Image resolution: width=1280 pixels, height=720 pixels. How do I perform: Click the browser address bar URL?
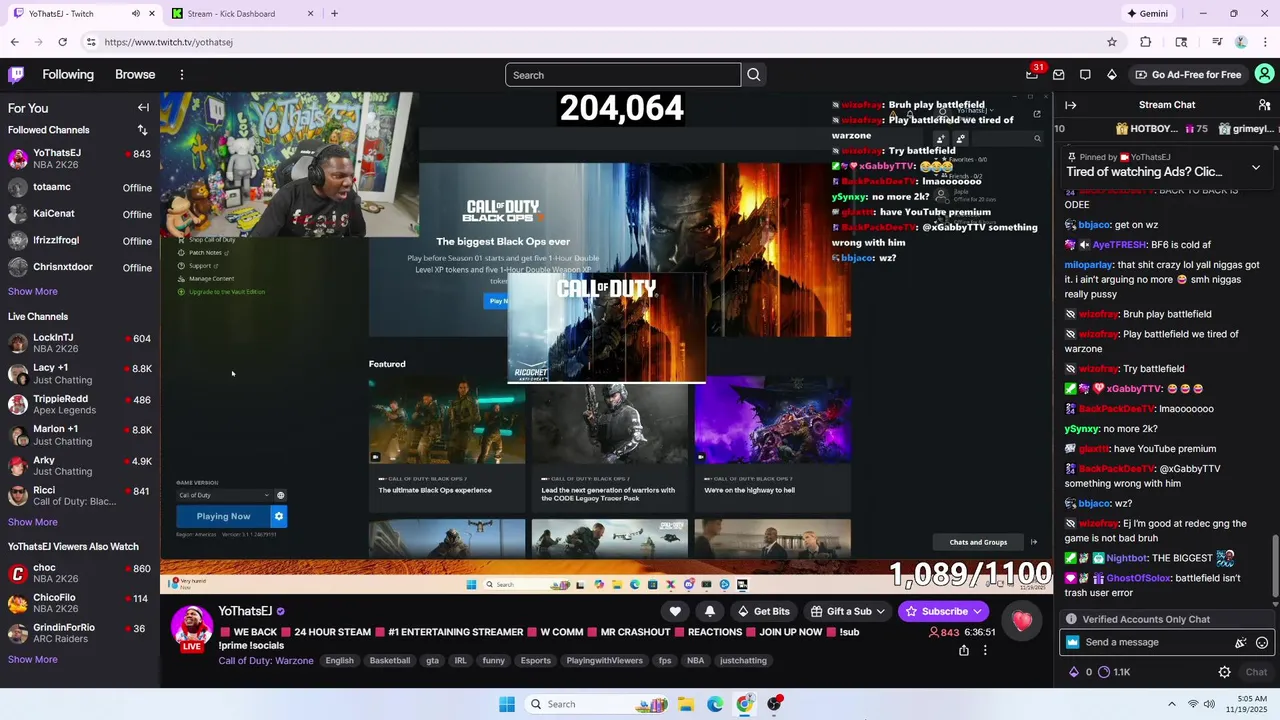tap(169, 42)
